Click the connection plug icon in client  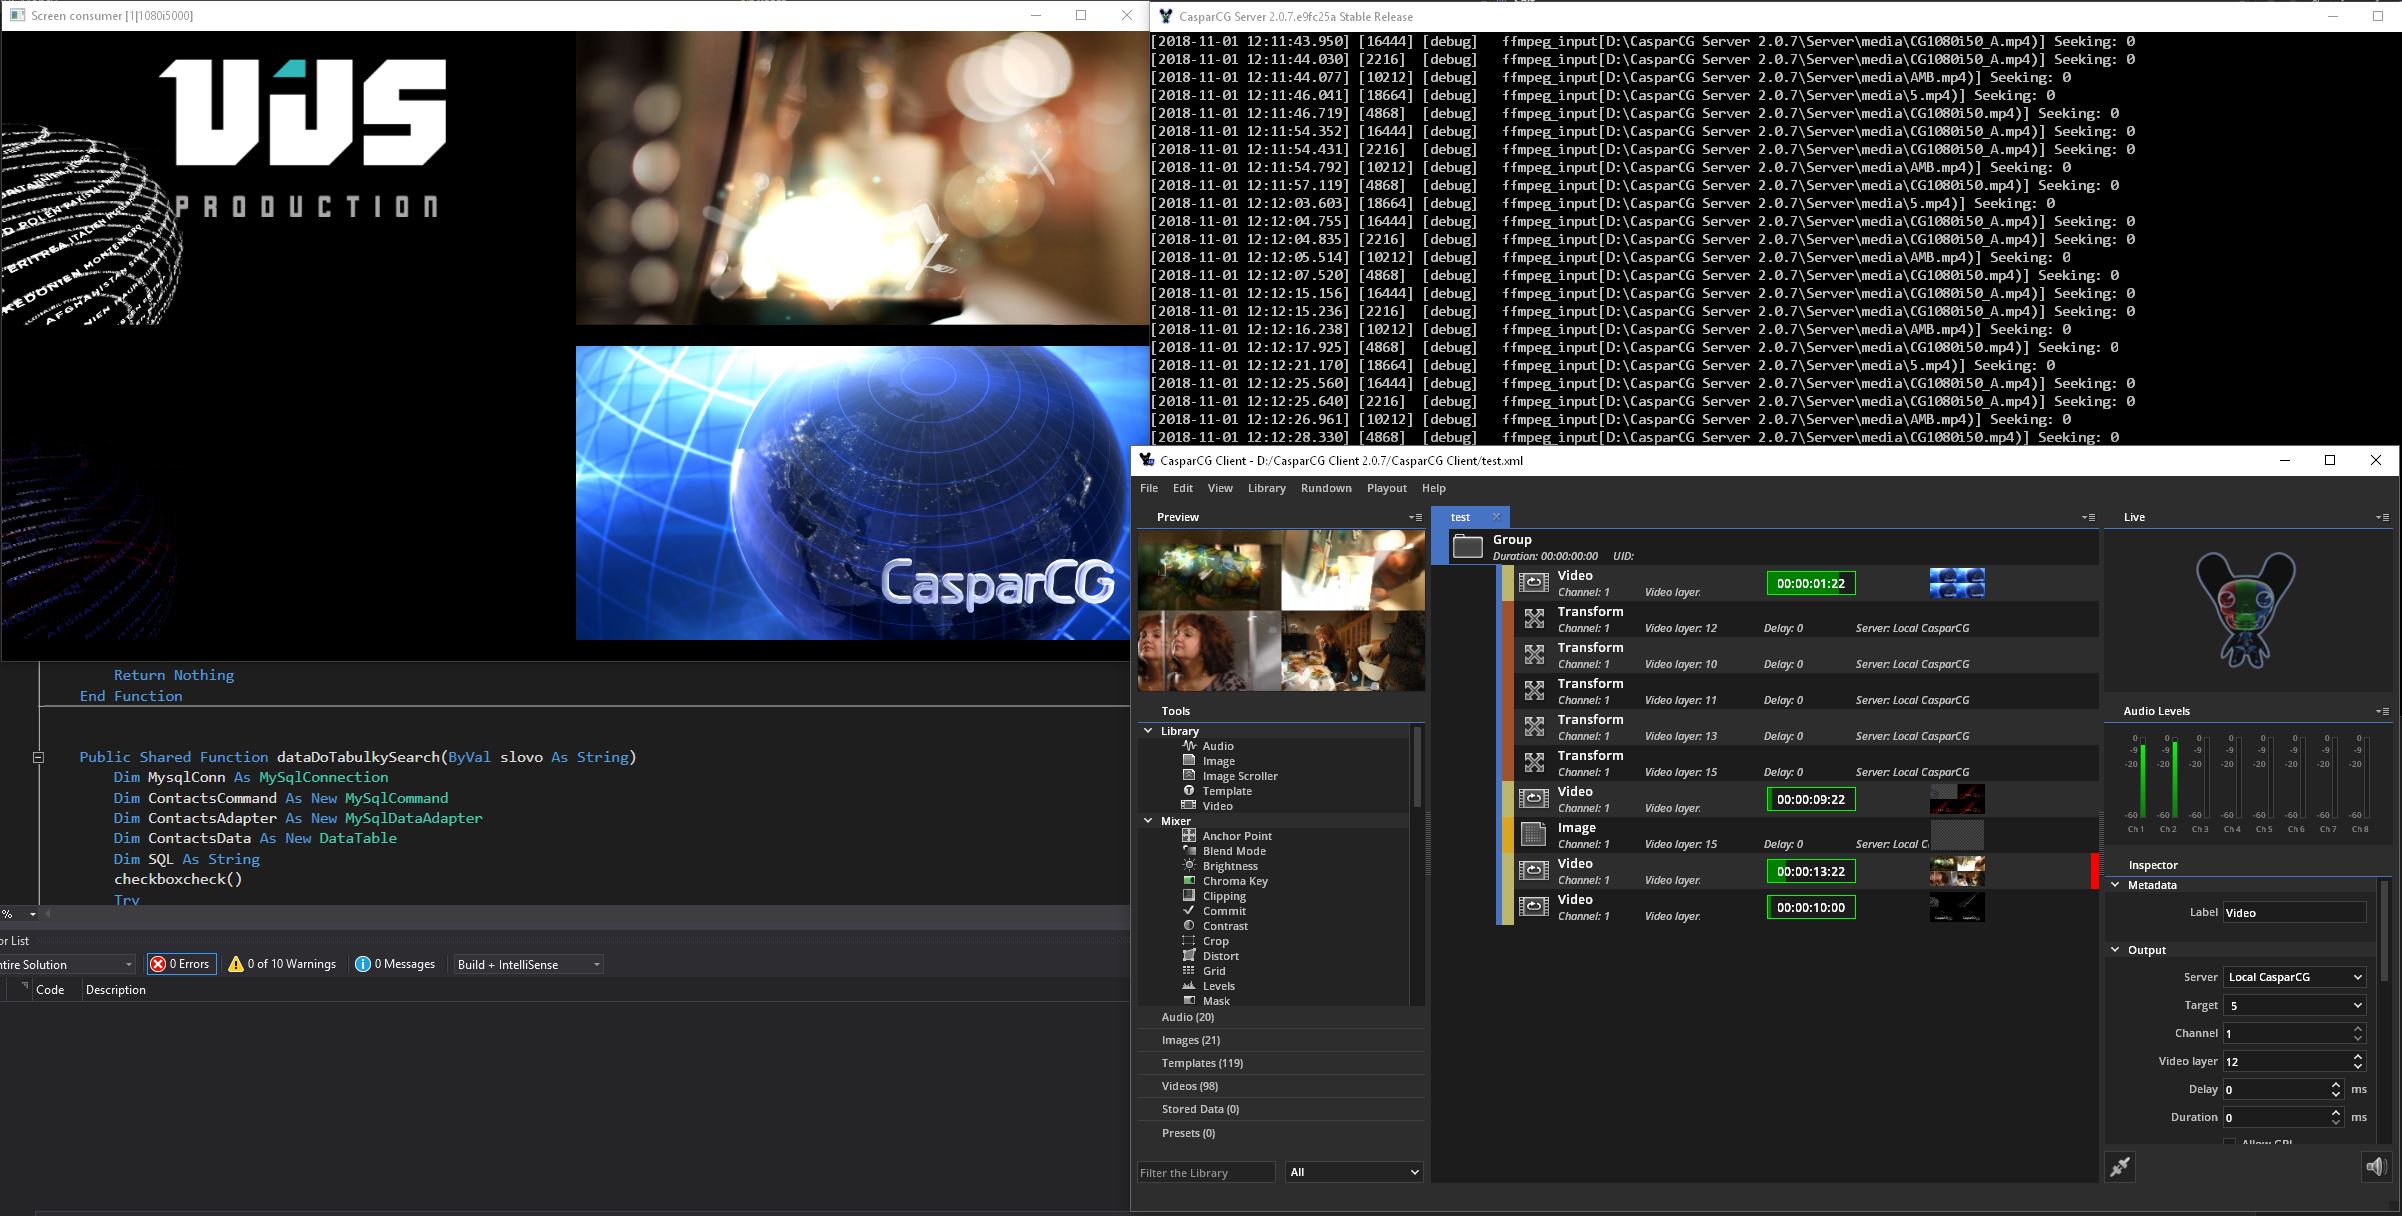[2120, 1167]
